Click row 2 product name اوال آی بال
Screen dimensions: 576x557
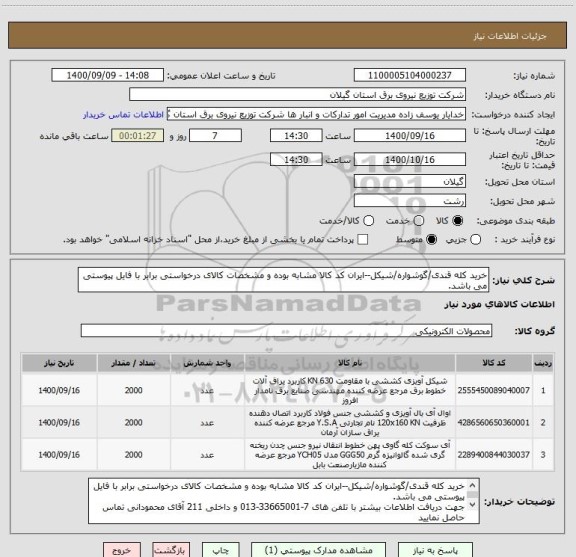(x=350, y=422)
